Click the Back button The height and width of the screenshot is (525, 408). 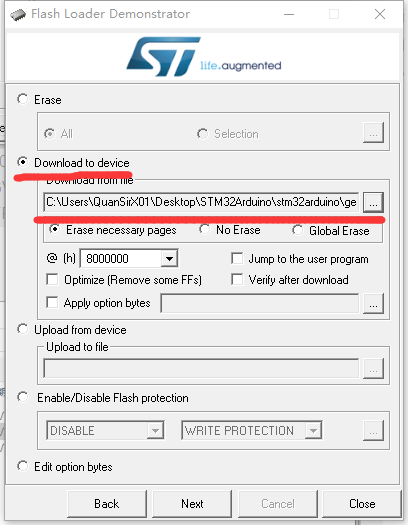tap(107, 504)
